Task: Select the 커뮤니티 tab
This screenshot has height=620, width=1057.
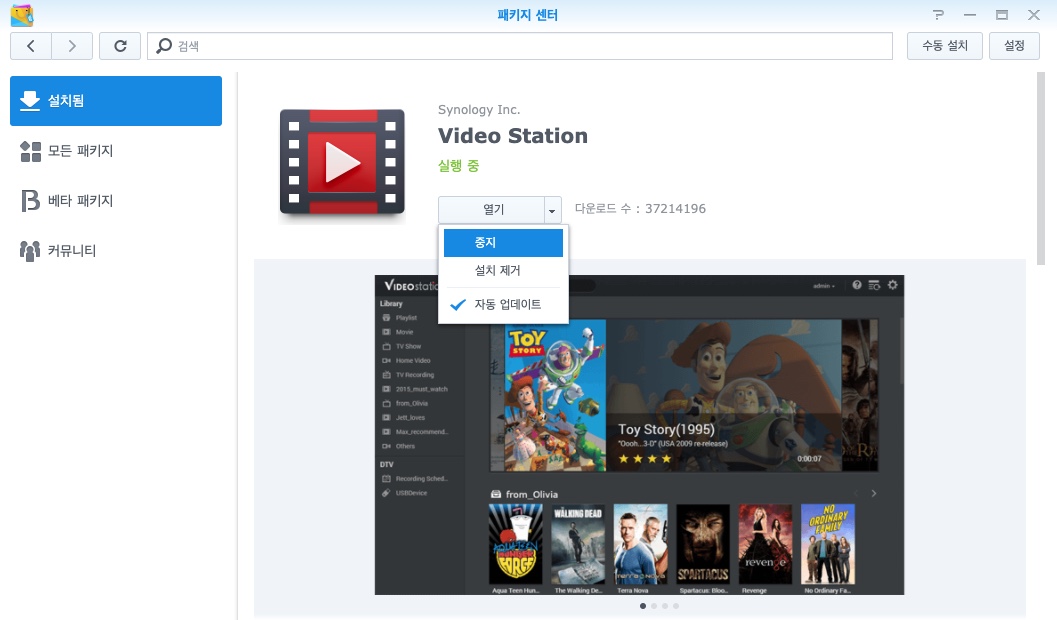Action: [x=116, y=251]
